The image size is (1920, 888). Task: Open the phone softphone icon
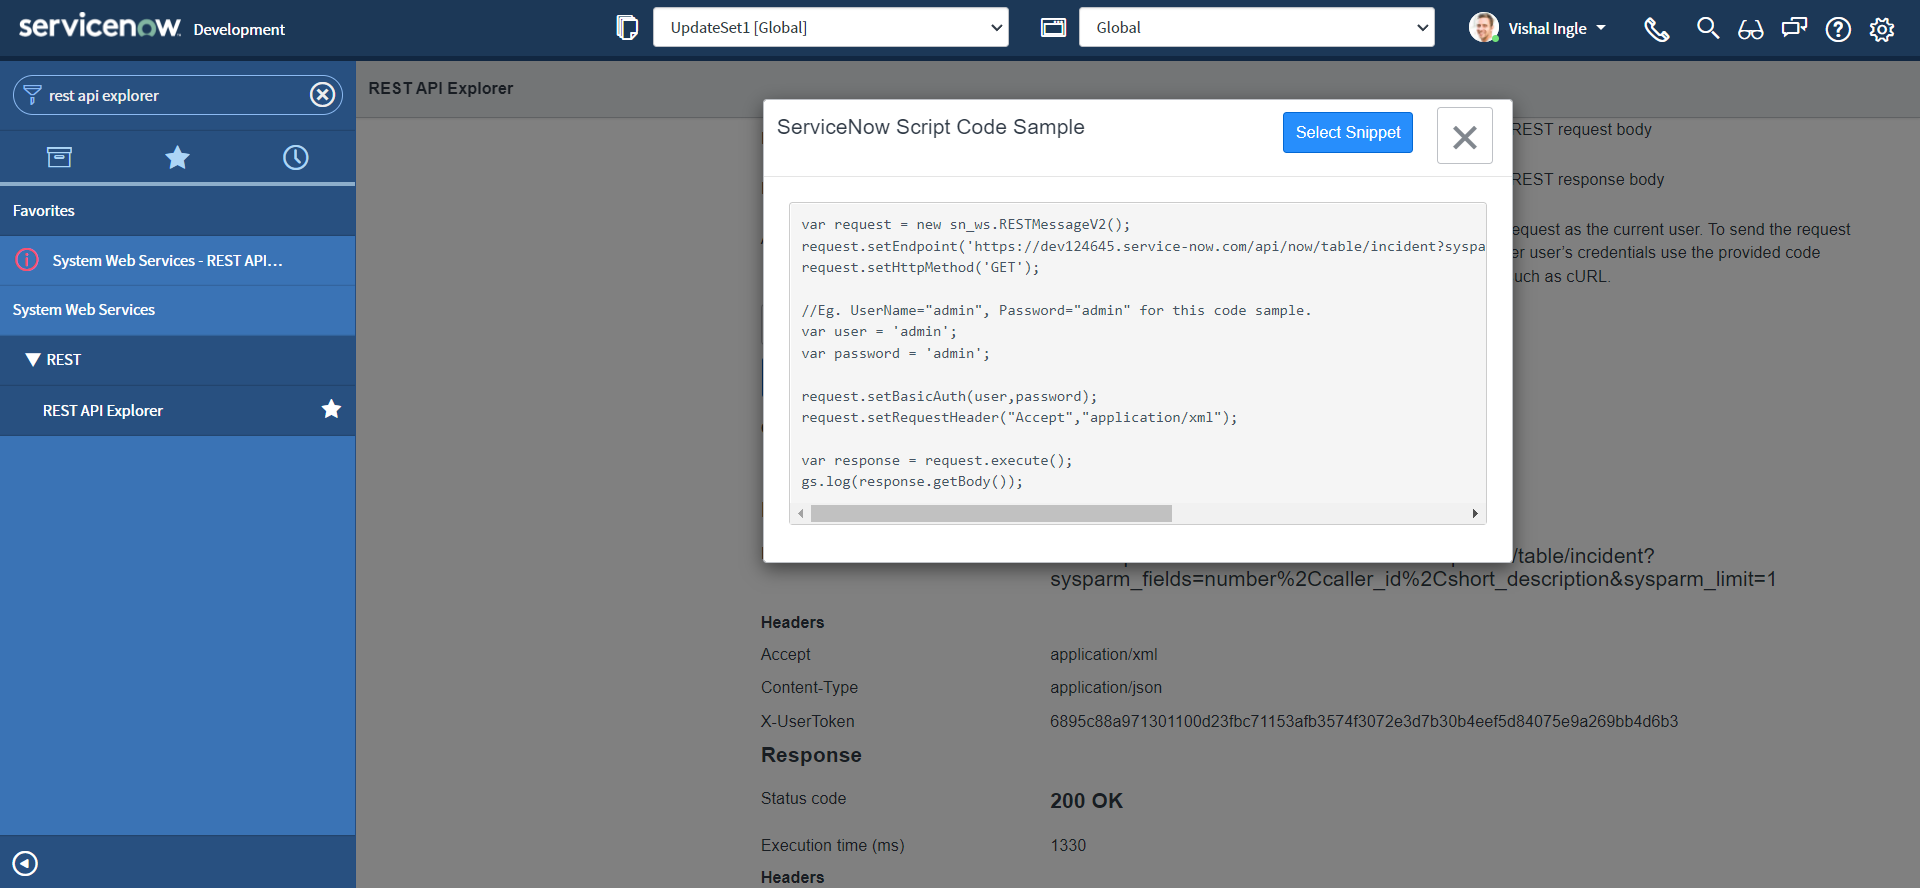[1657, 29]
